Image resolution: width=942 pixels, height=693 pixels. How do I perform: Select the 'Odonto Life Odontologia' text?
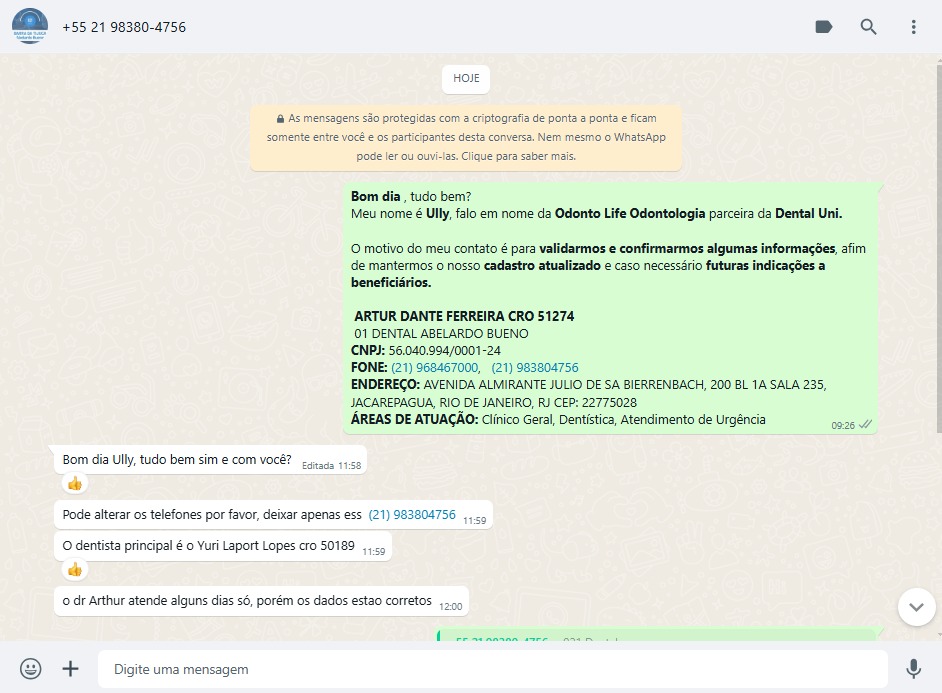[630, 214]
